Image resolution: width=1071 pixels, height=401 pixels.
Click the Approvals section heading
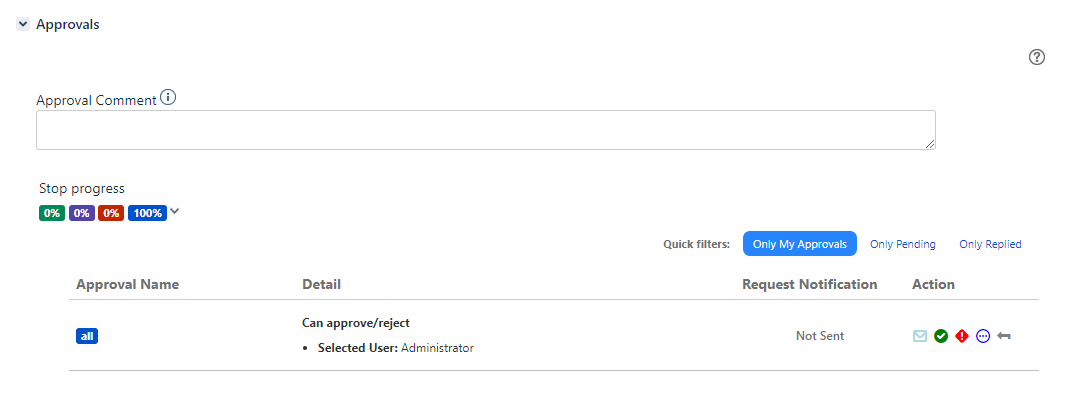(68, 25)
